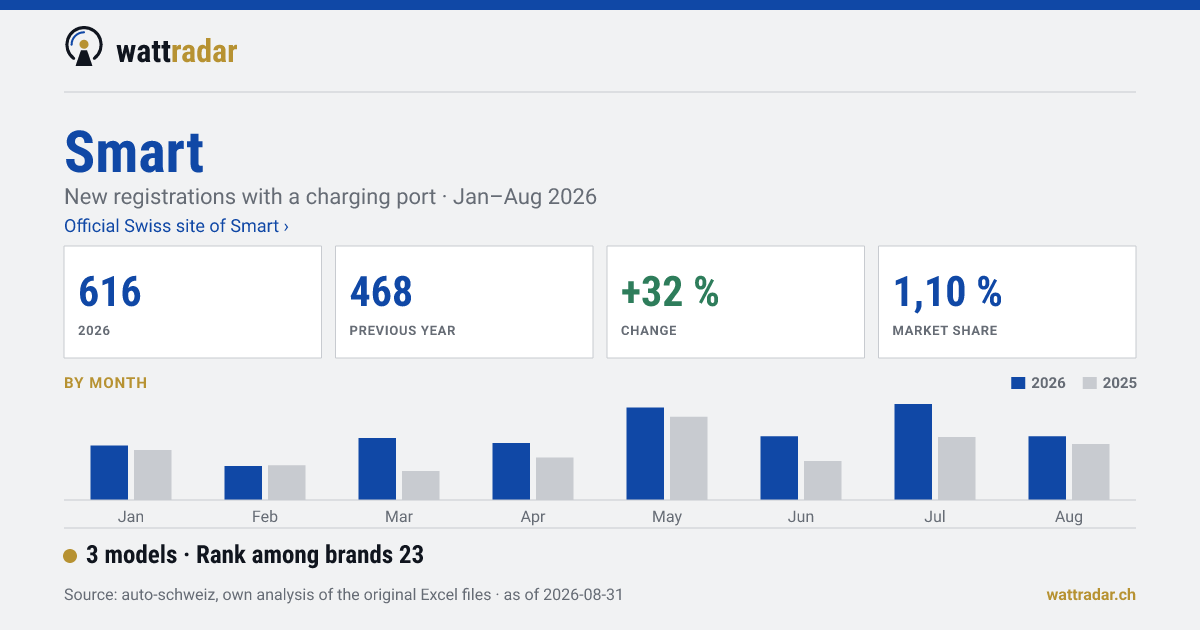
Task: Click the blue 2026 legend swatch
Action: pos(1019,383)
